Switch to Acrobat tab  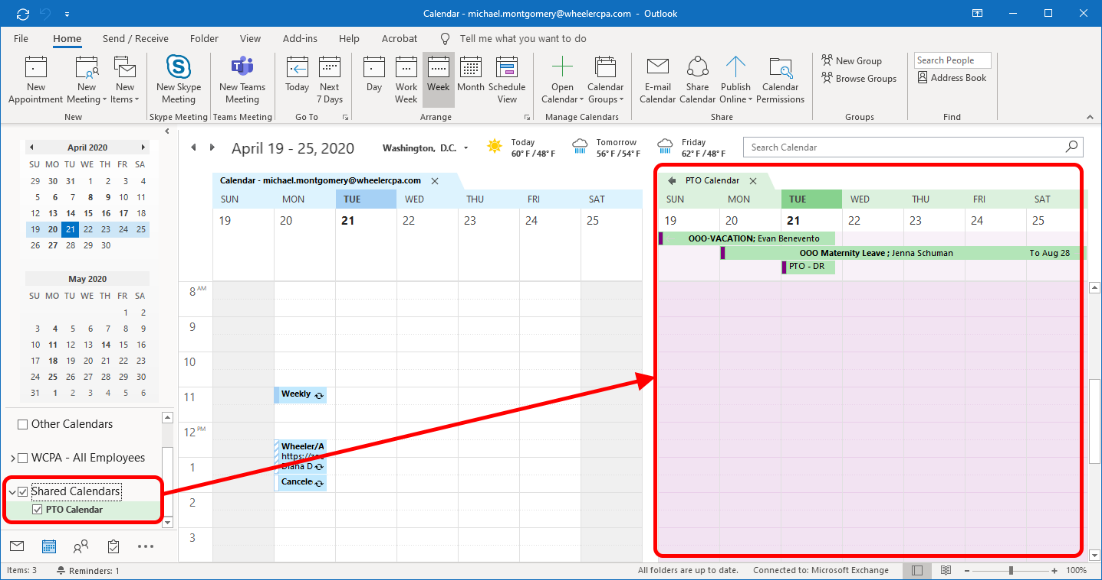399,39
